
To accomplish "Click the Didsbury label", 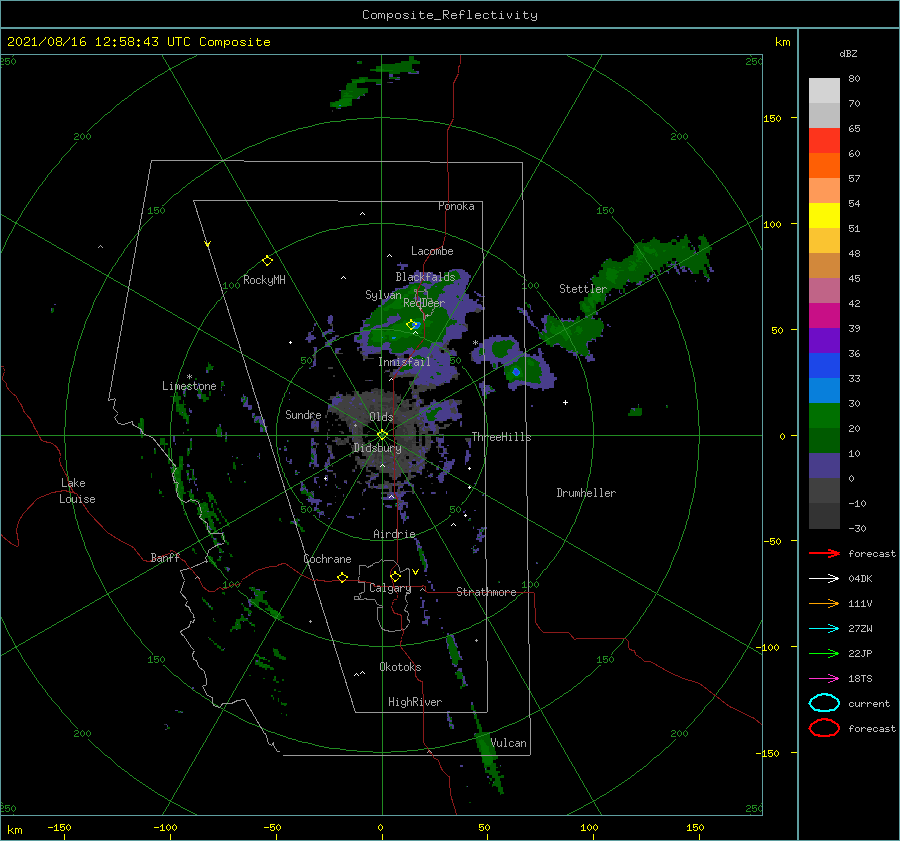I will [378, 448].
